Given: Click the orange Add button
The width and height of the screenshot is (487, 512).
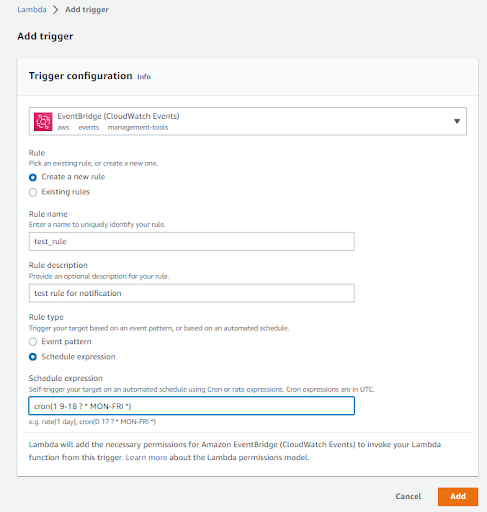Looking at the screenshot, I should coord(458,496).
